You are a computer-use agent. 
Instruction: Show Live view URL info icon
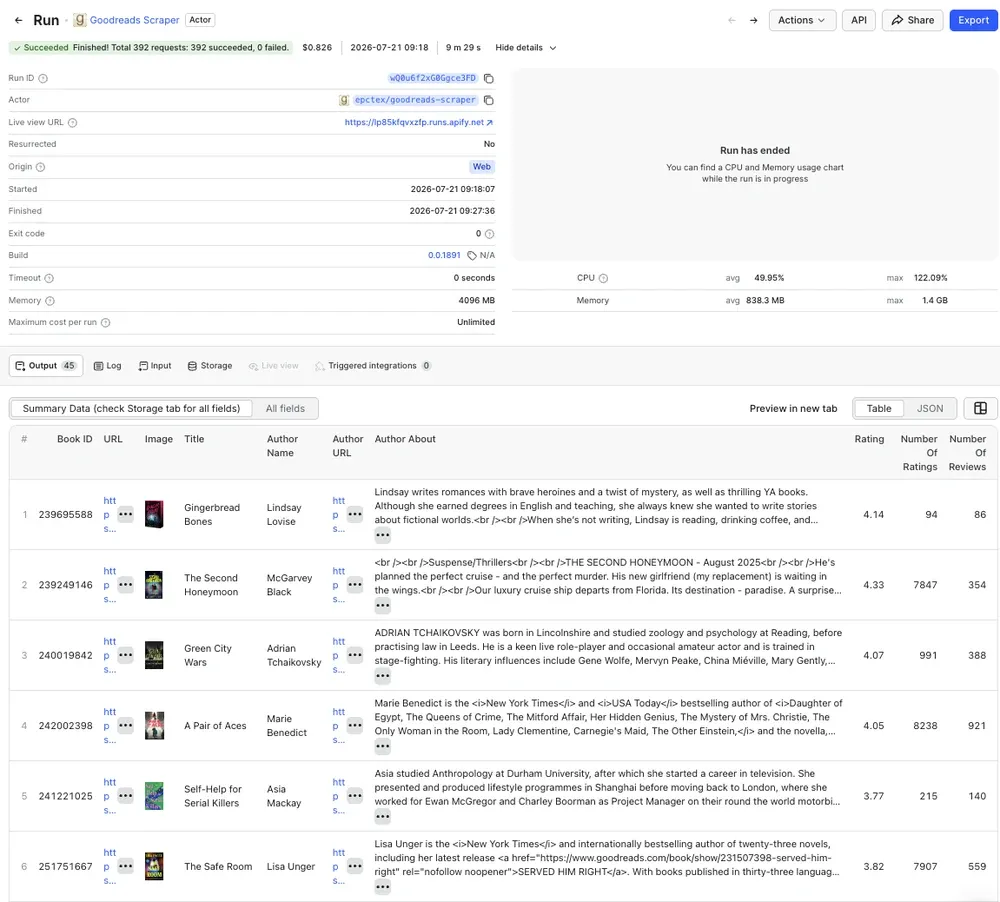coord(73,122)
